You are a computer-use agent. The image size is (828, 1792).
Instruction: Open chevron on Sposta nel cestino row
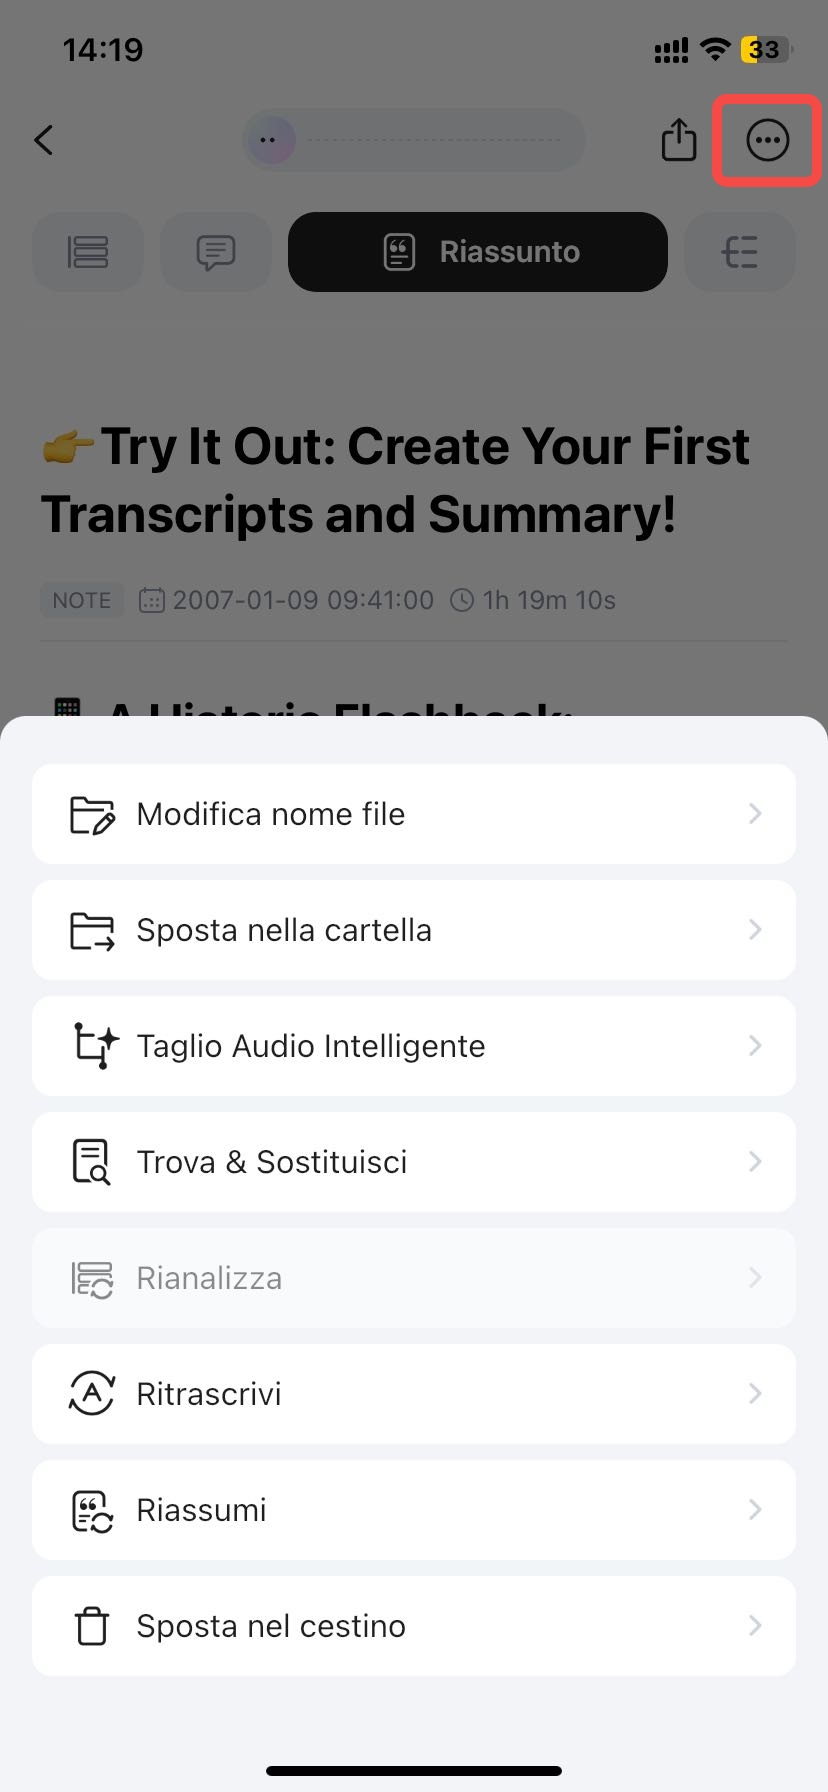pyautogui.click(x=756, y=1626)
